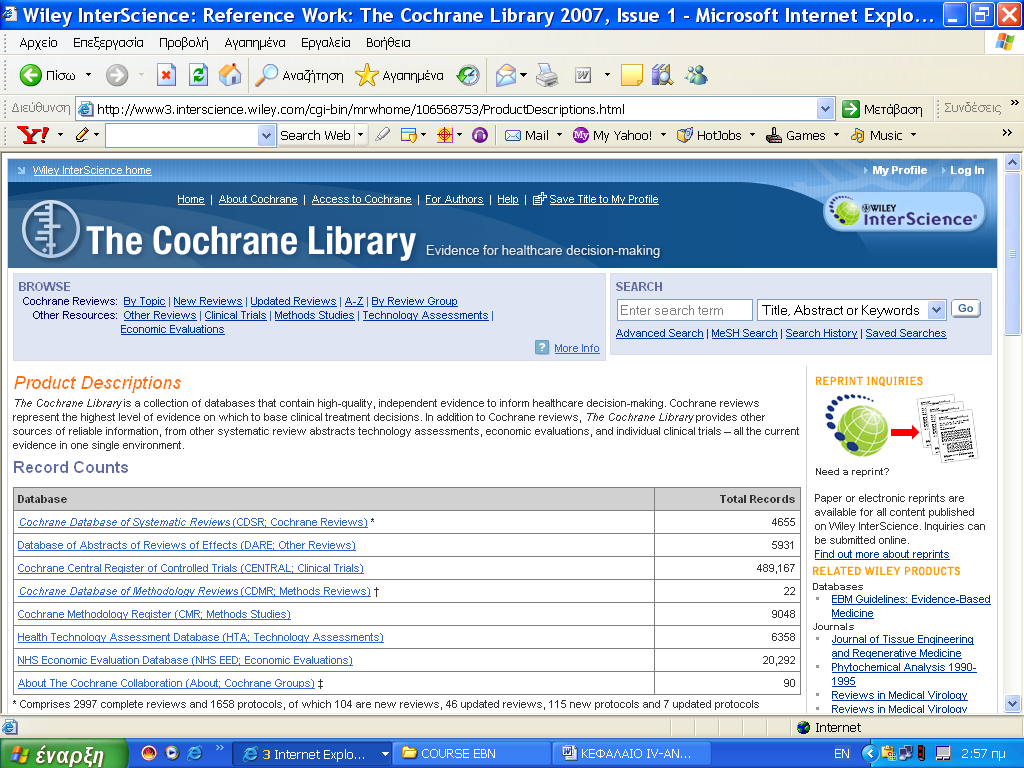Click Find out more about reprints link
Image resolution: width=1024 pixels, height=768 pixels.
882,554
